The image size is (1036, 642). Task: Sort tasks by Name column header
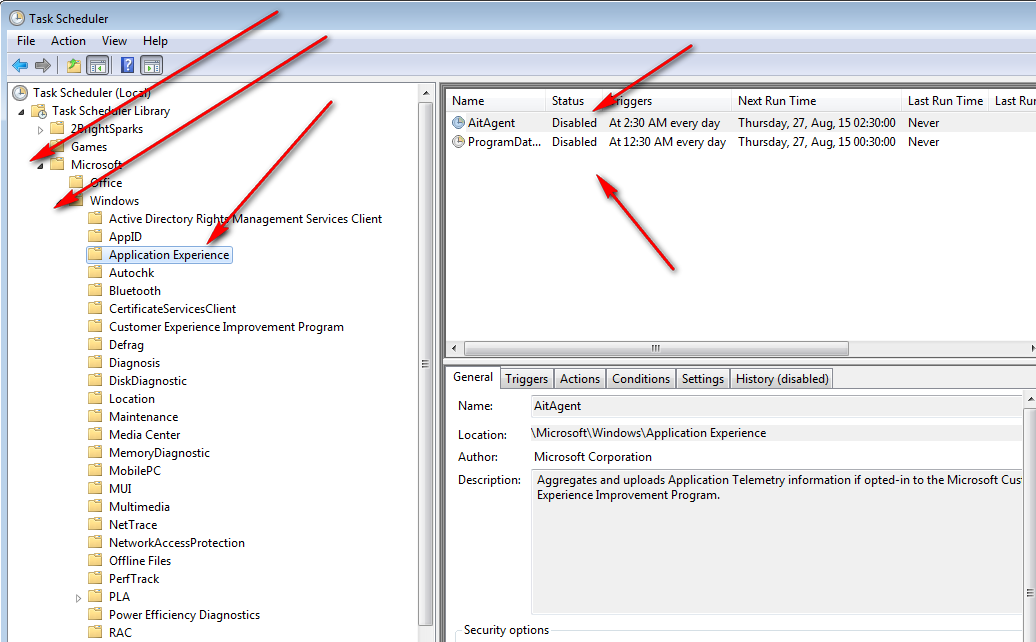click(x=496, y=100)
